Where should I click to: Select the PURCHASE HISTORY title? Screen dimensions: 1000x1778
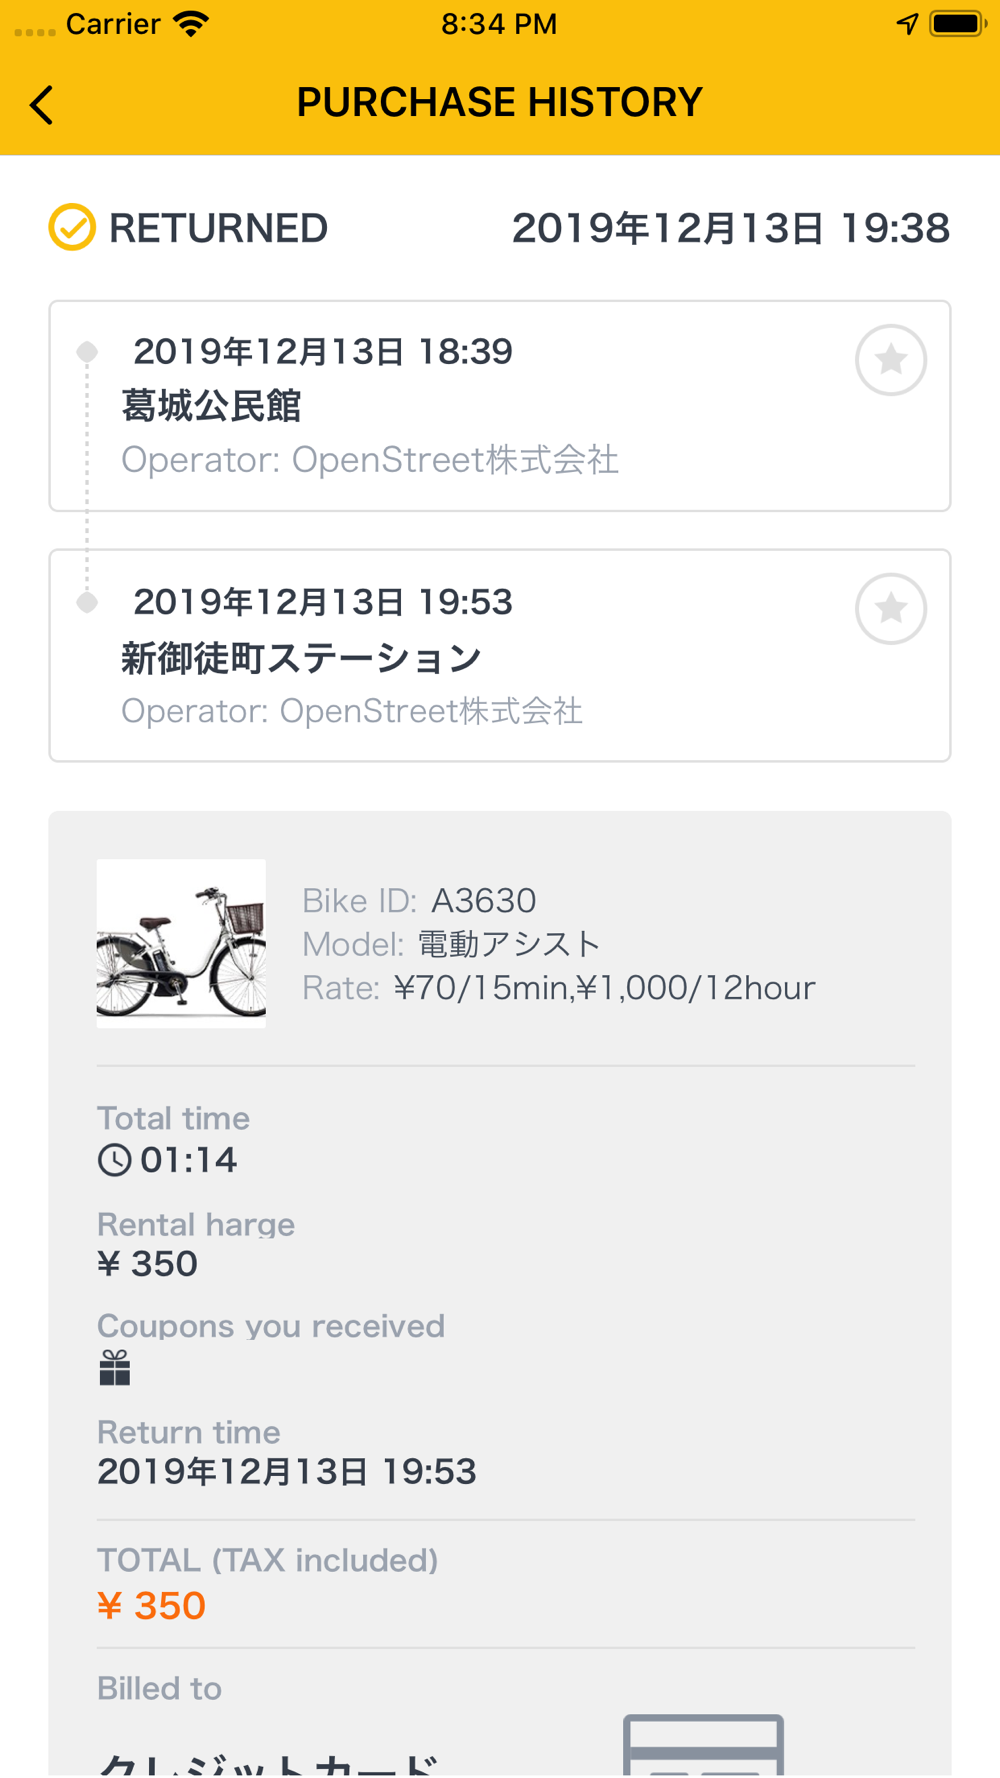[500, 102]
